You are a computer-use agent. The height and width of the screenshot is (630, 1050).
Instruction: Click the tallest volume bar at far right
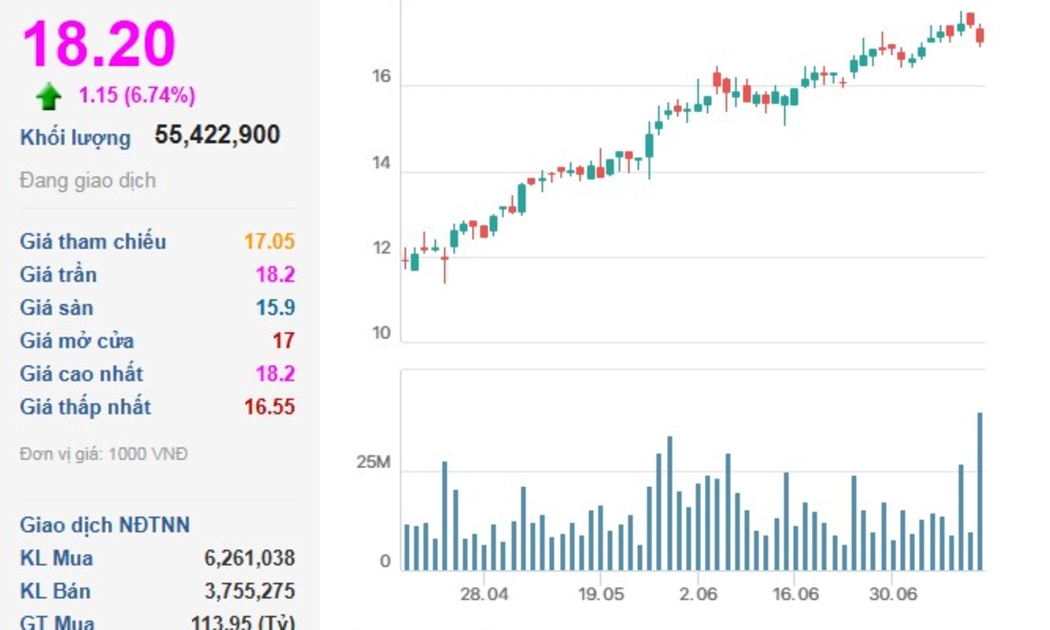pos(980,490)
